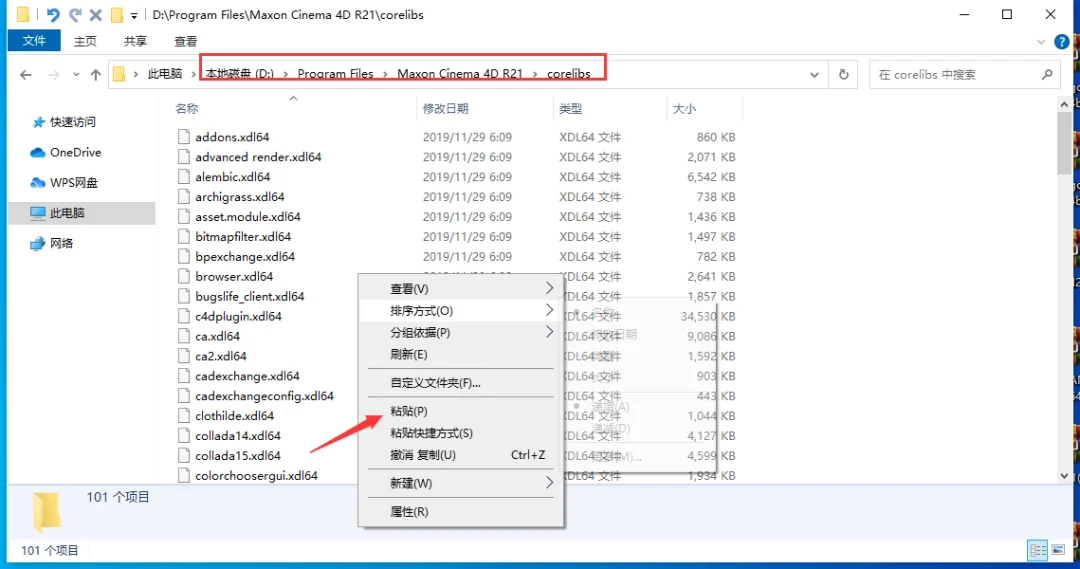Open recent locations dropdown arrow
The height and width of the screenshot is (569, 1080).
[x=76, y=74]
